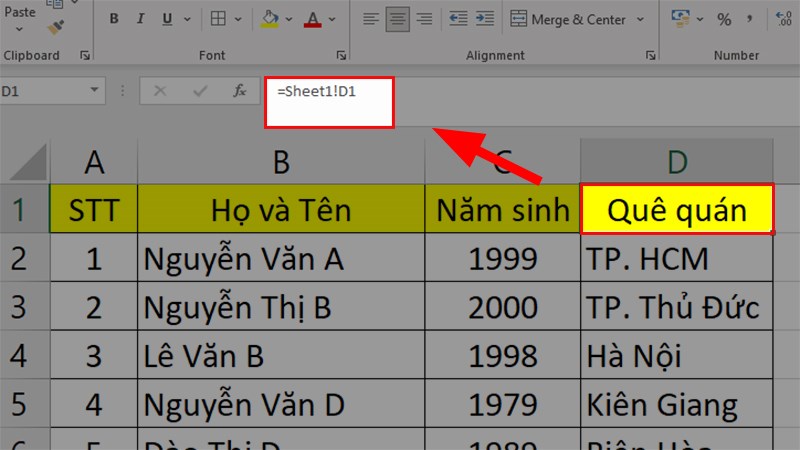The width and height of the screenshot is (800, 450).
Task: Apply Percent Style number format
Action: (723, 19)
